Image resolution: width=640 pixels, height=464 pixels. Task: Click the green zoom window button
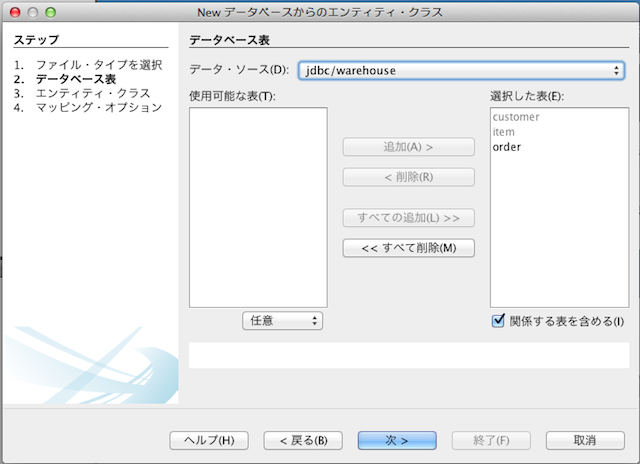pyautogui.click(x=50, y=12)
